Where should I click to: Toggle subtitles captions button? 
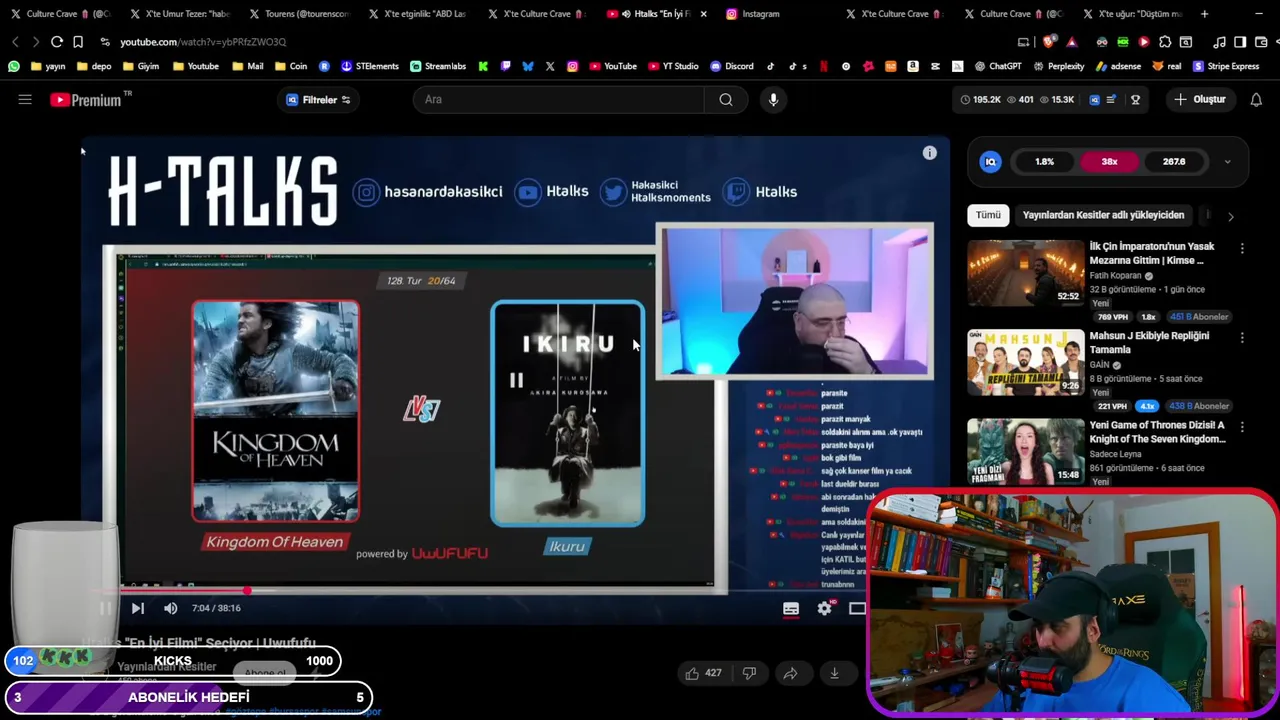(x=791, y=608)
